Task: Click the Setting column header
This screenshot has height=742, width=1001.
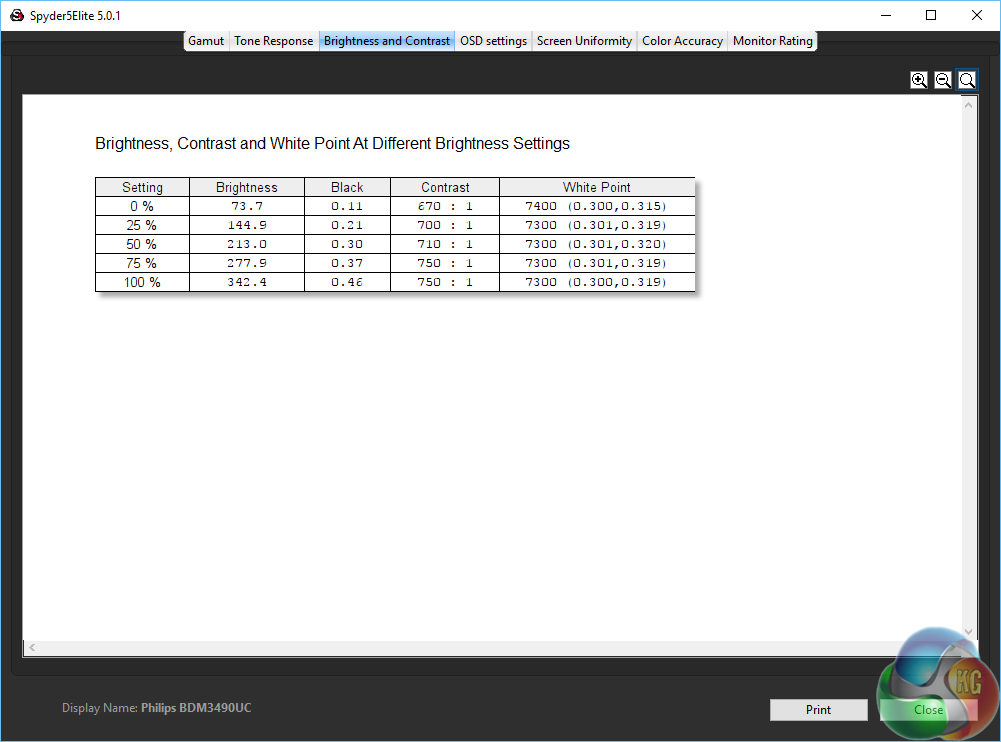Action: pos(142,187)
